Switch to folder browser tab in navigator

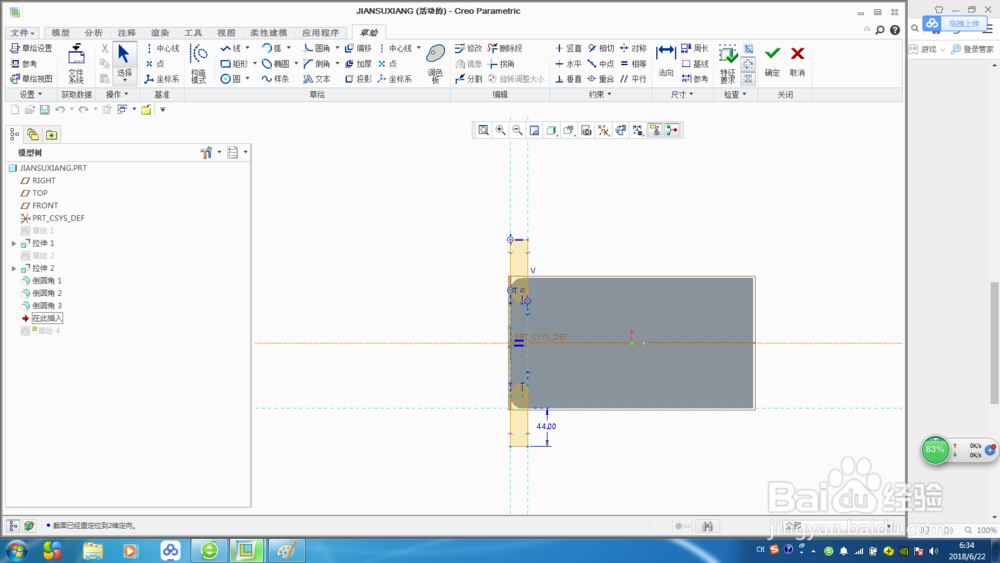[33, 135]
